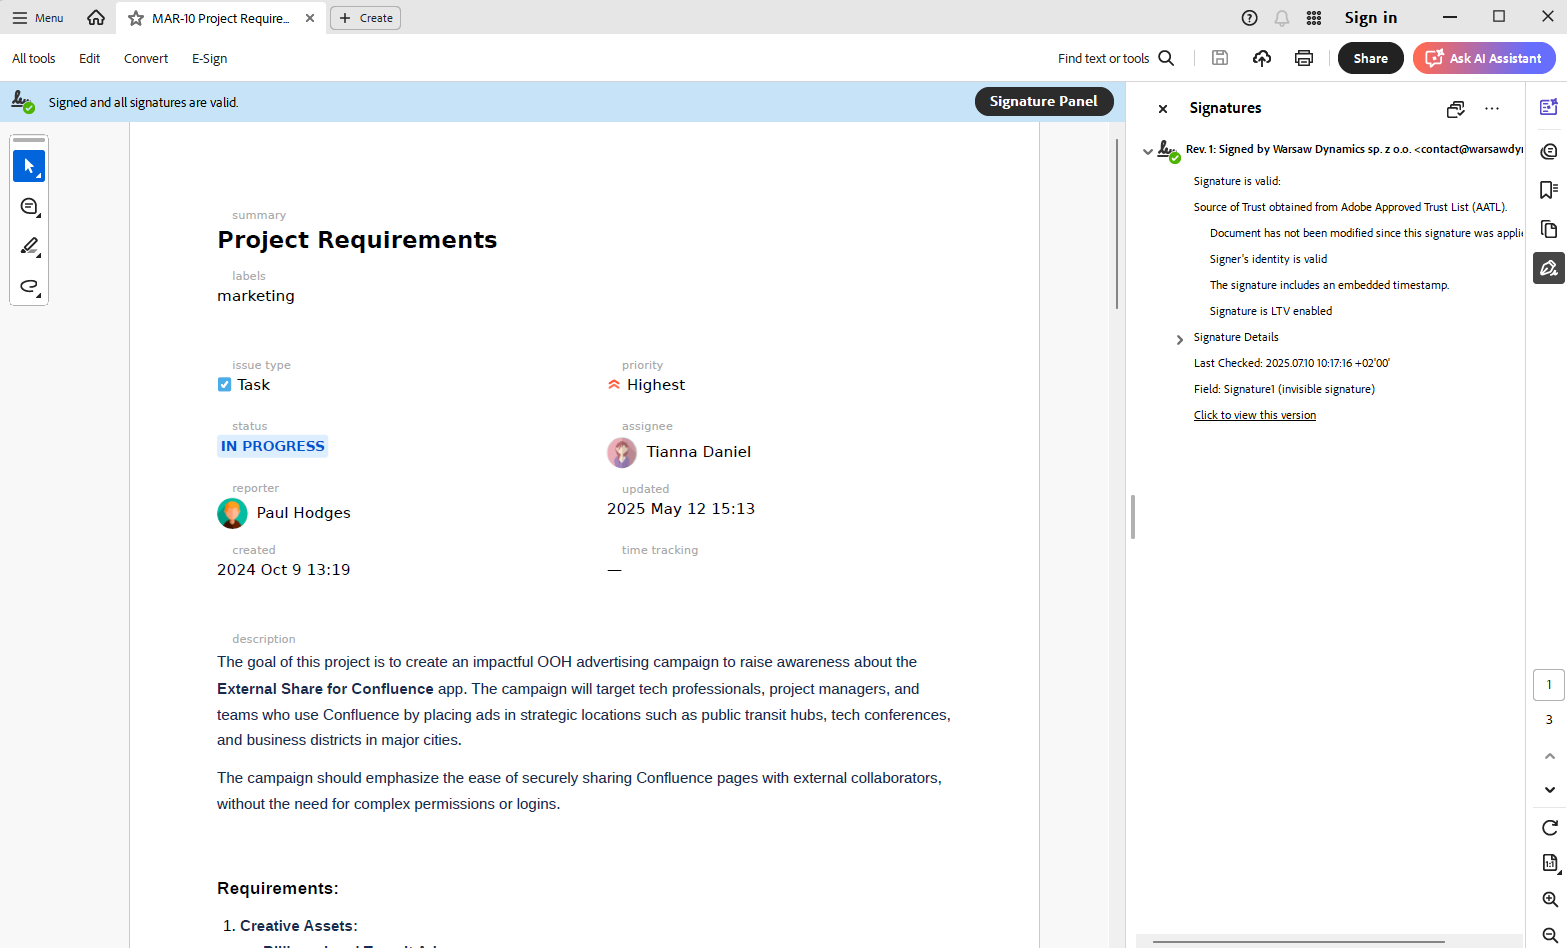The image size is (1567, 948).
Task: Select 'Signature is LTV enabled' row
Action: click(1271, 311)
